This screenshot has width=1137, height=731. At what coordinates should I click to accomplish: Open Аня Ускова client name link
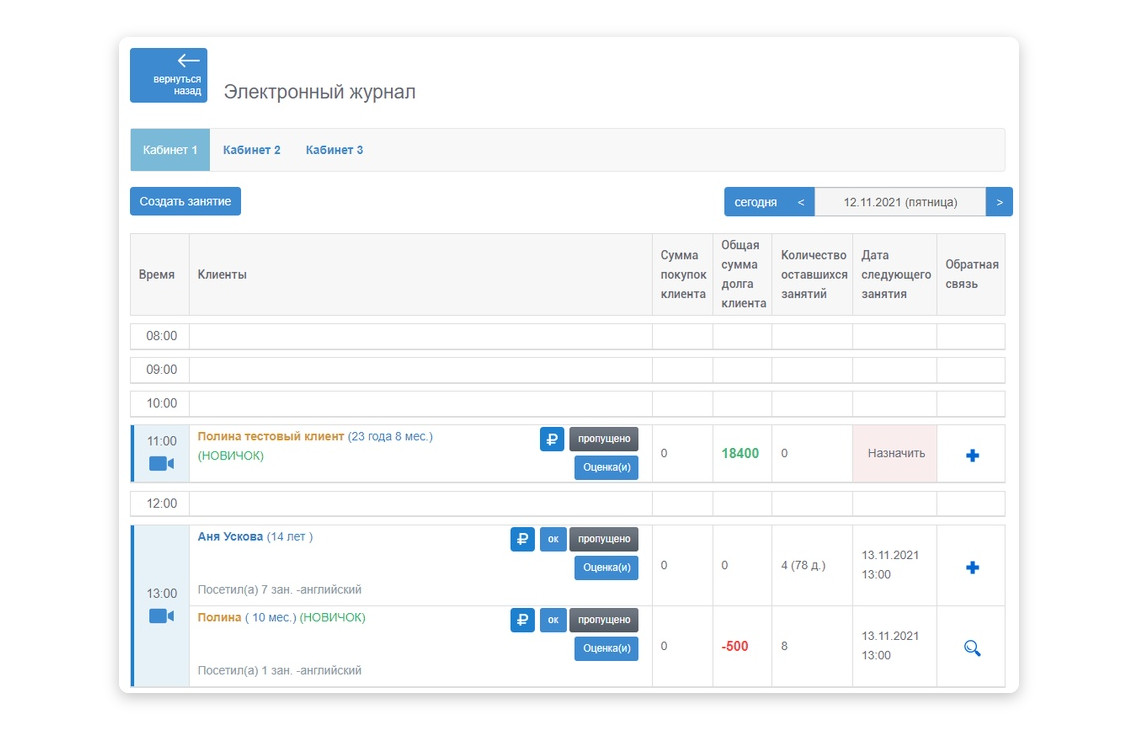click(x=230, y=537)
